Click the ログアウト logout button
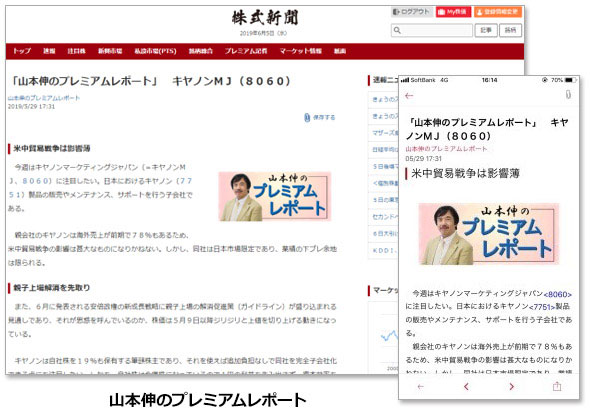This screenshot has height=420, width=590. (412, 12)
